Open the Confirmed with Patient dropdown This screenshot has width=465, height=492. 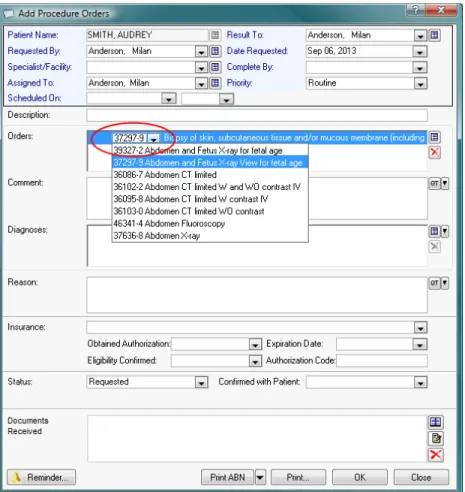[x=420, y=383]
